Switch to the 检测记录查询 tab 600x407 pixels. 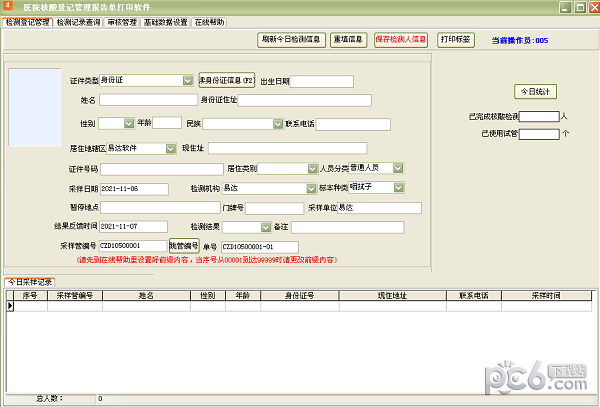point(78,21)
